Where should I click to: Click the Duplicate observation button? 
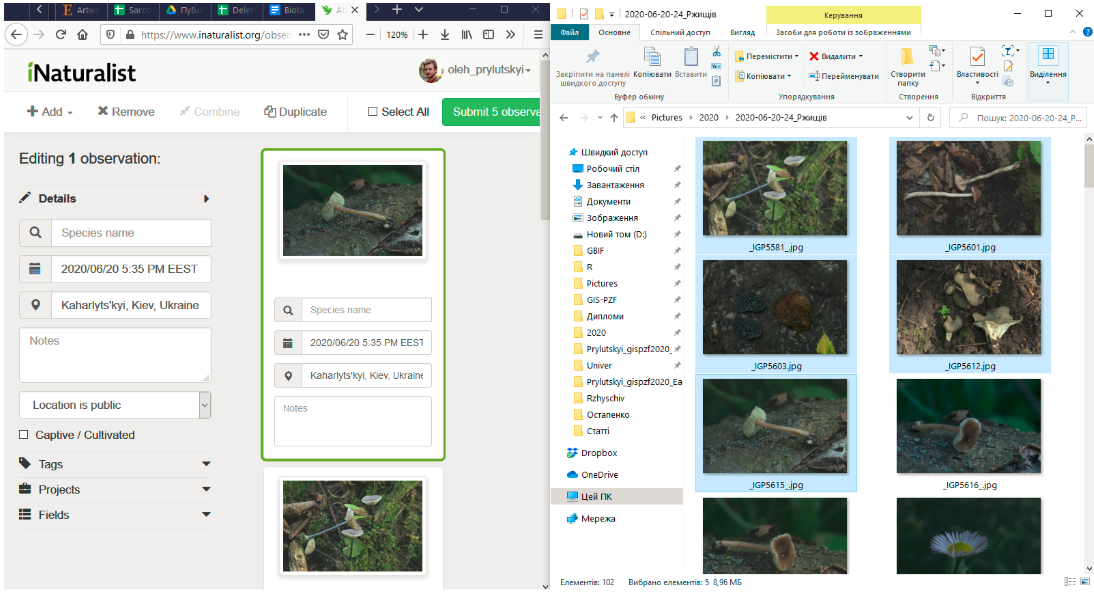(295, 112)
